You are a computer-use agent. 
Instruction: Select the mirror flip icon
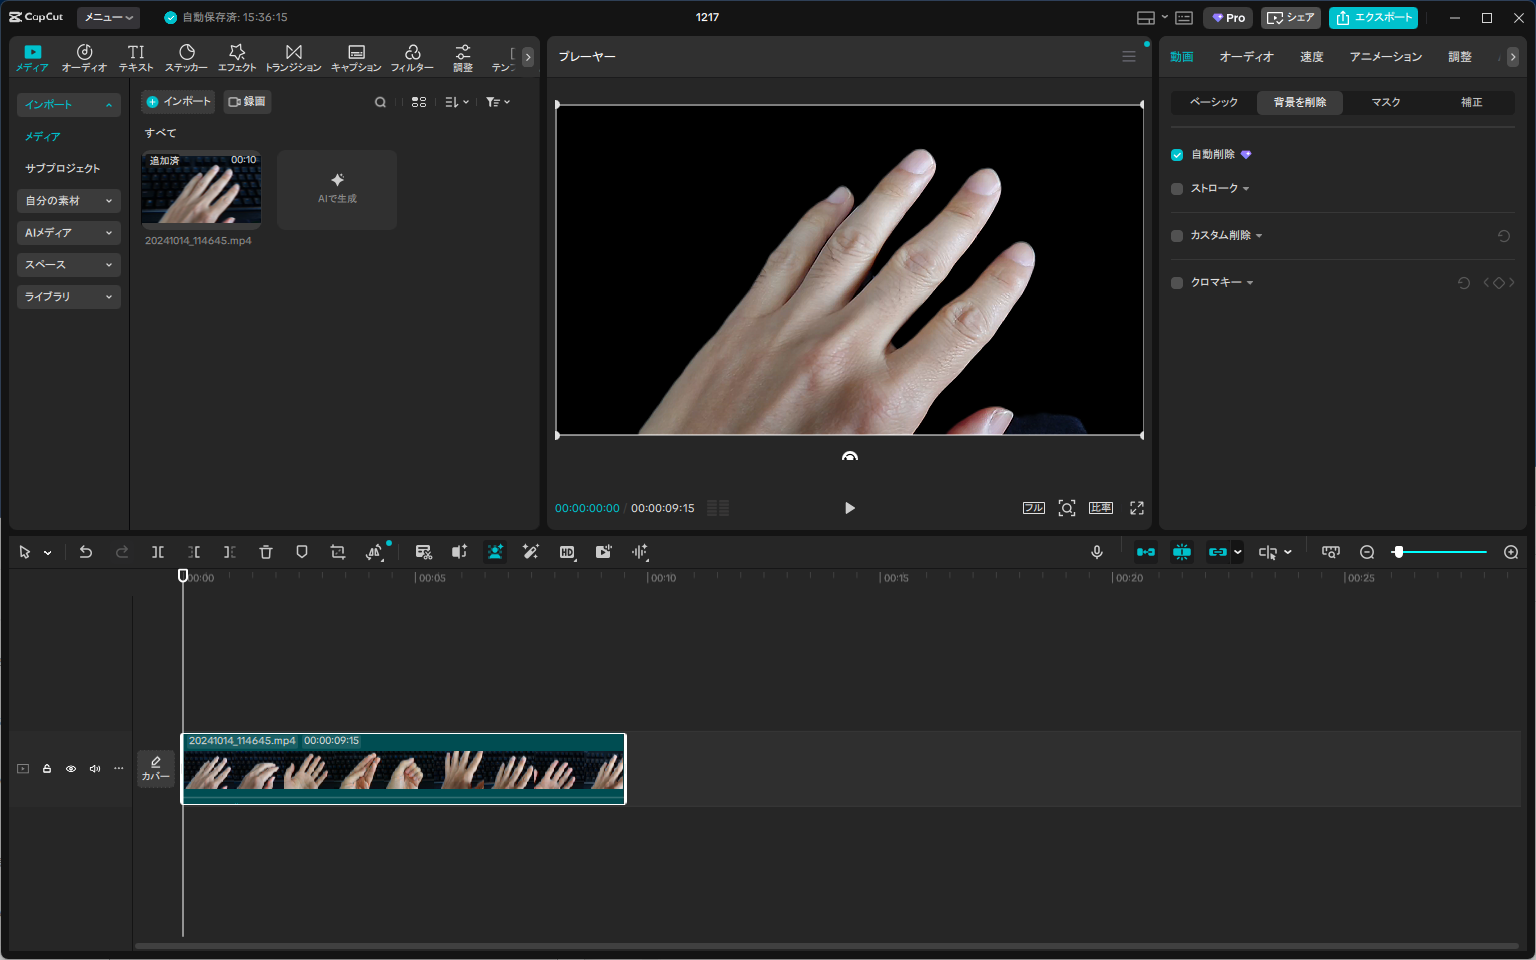[x=374, y=551]
